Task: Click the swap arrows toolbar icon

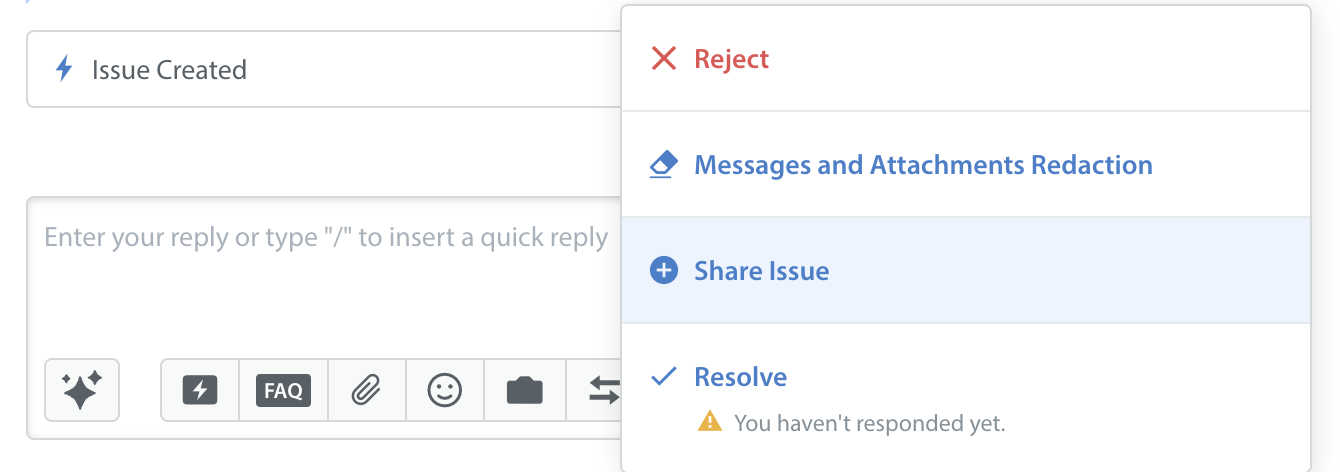Action: click(603, 390)
